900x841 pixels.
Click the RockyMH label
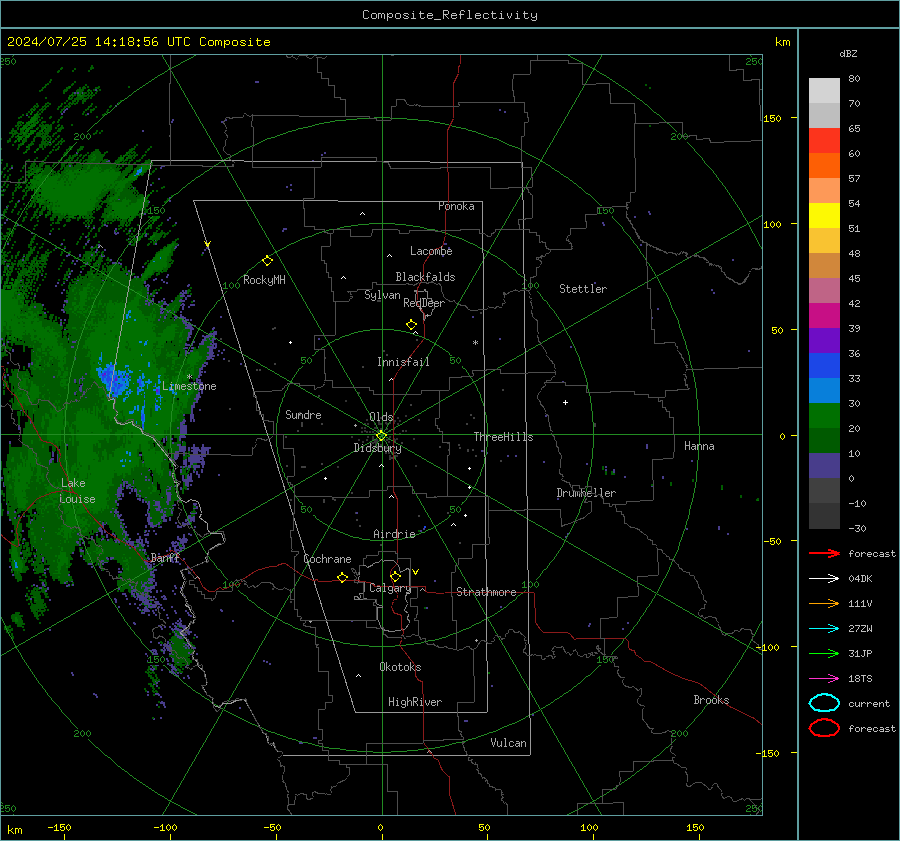(x=264, y=280)
